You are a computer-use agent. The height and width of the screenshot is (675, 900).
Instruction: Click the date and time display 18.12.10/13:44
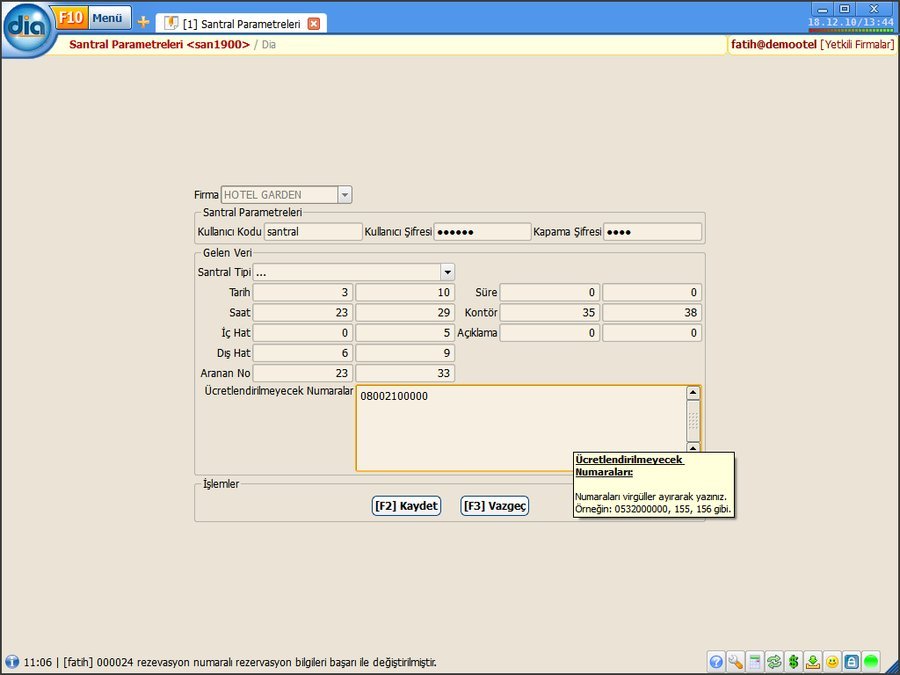click(x=851, y=22)
